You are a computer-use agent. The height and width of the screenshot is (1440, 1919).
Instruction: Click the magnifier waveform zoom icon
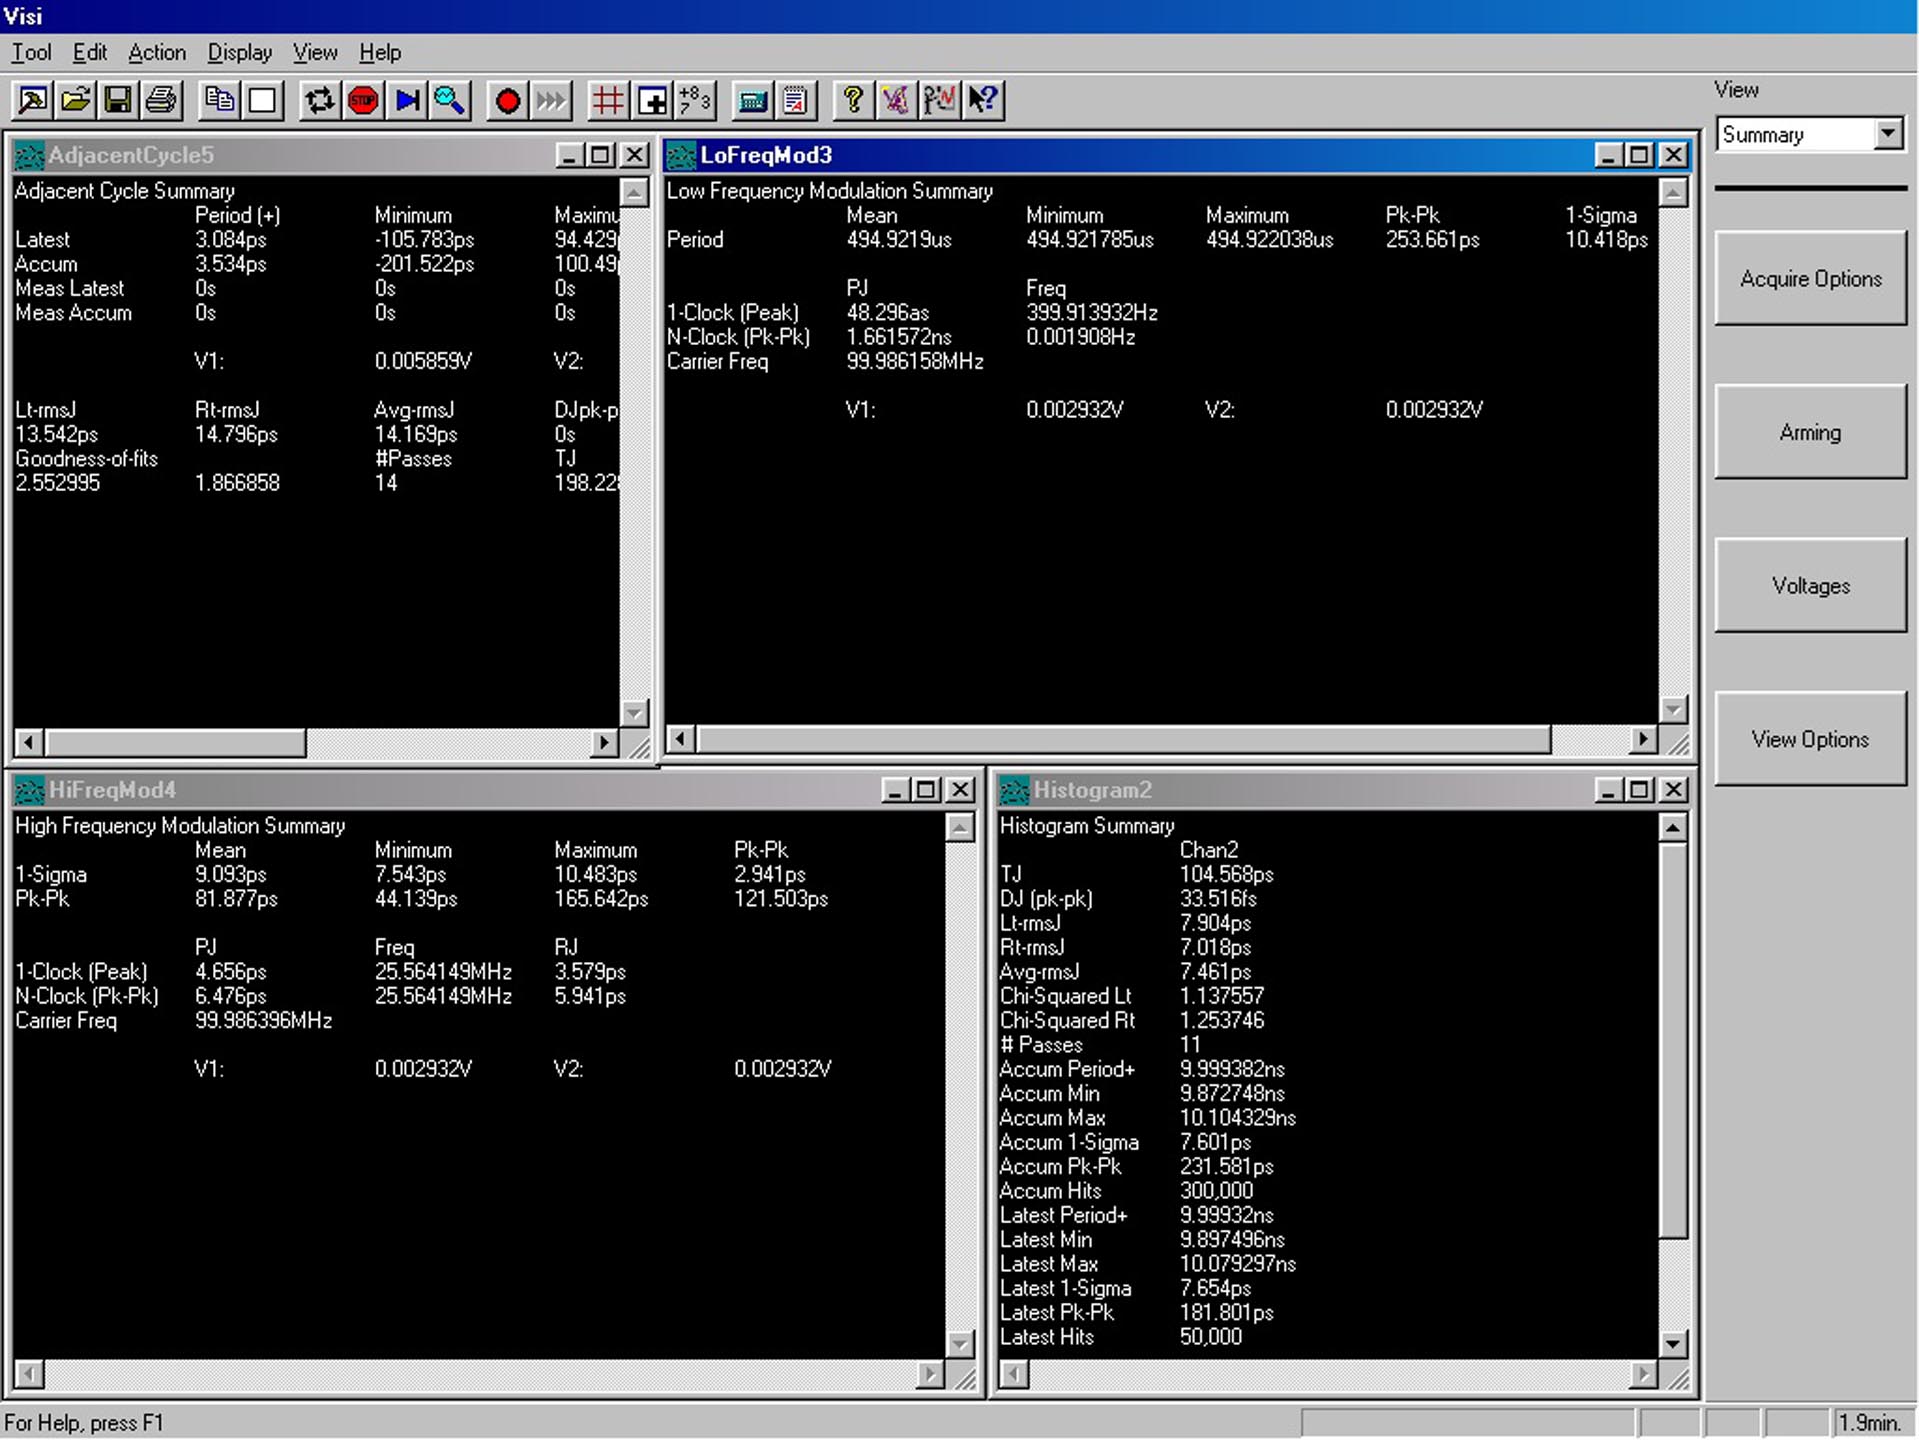(x=449, y=100)
